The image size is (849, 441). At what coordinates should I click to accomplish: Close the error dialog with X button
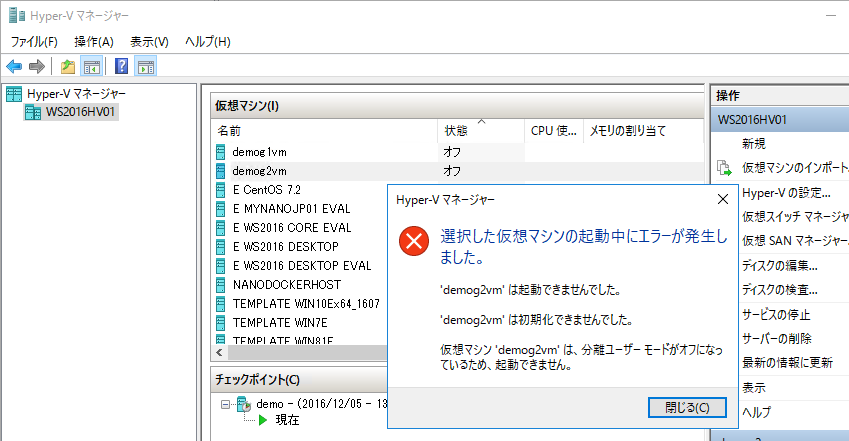pyautogui.click(x=722, y=199)
